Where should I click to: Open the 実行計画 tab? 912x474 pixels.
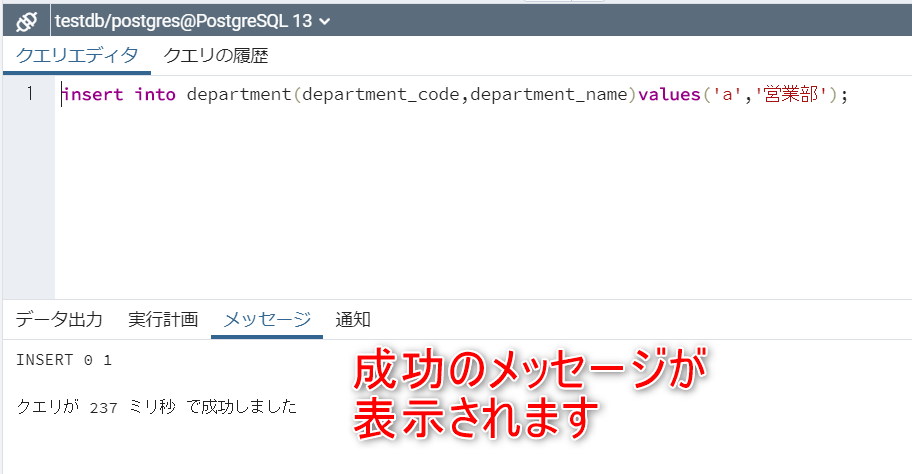tap(163, 319)
